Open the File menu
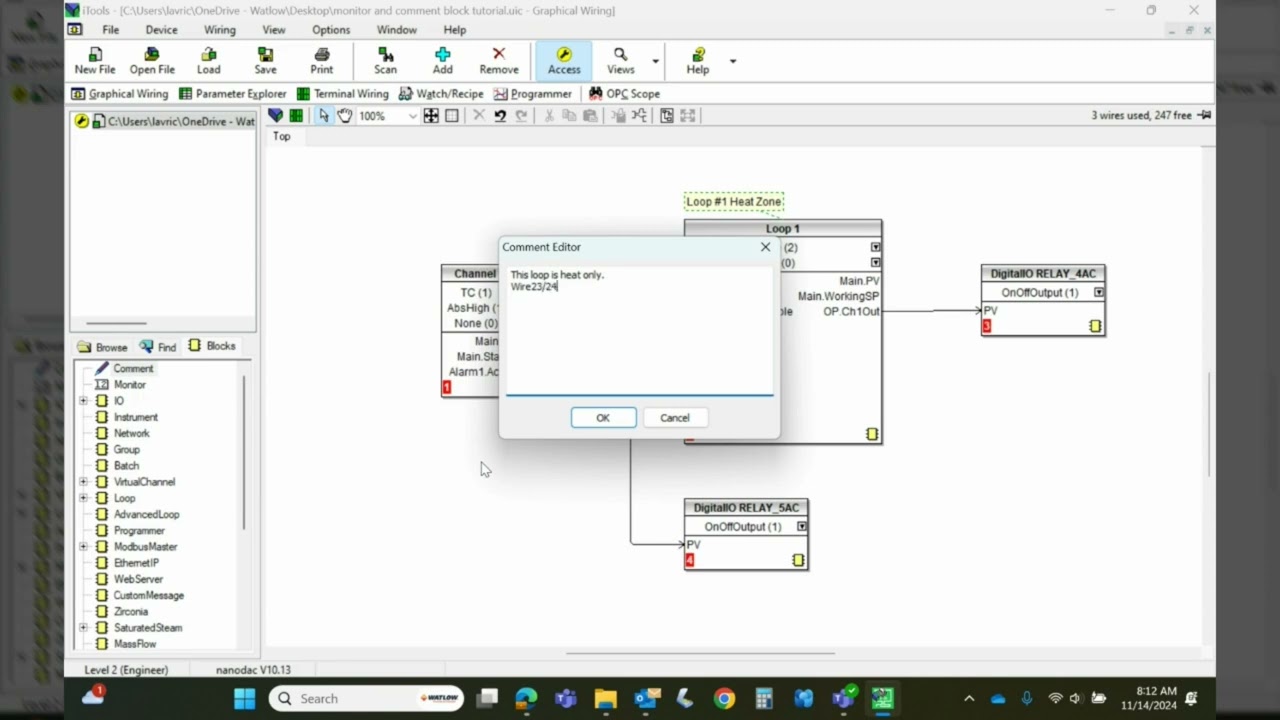Screen dimensions: 1280x720 [111, 30]
